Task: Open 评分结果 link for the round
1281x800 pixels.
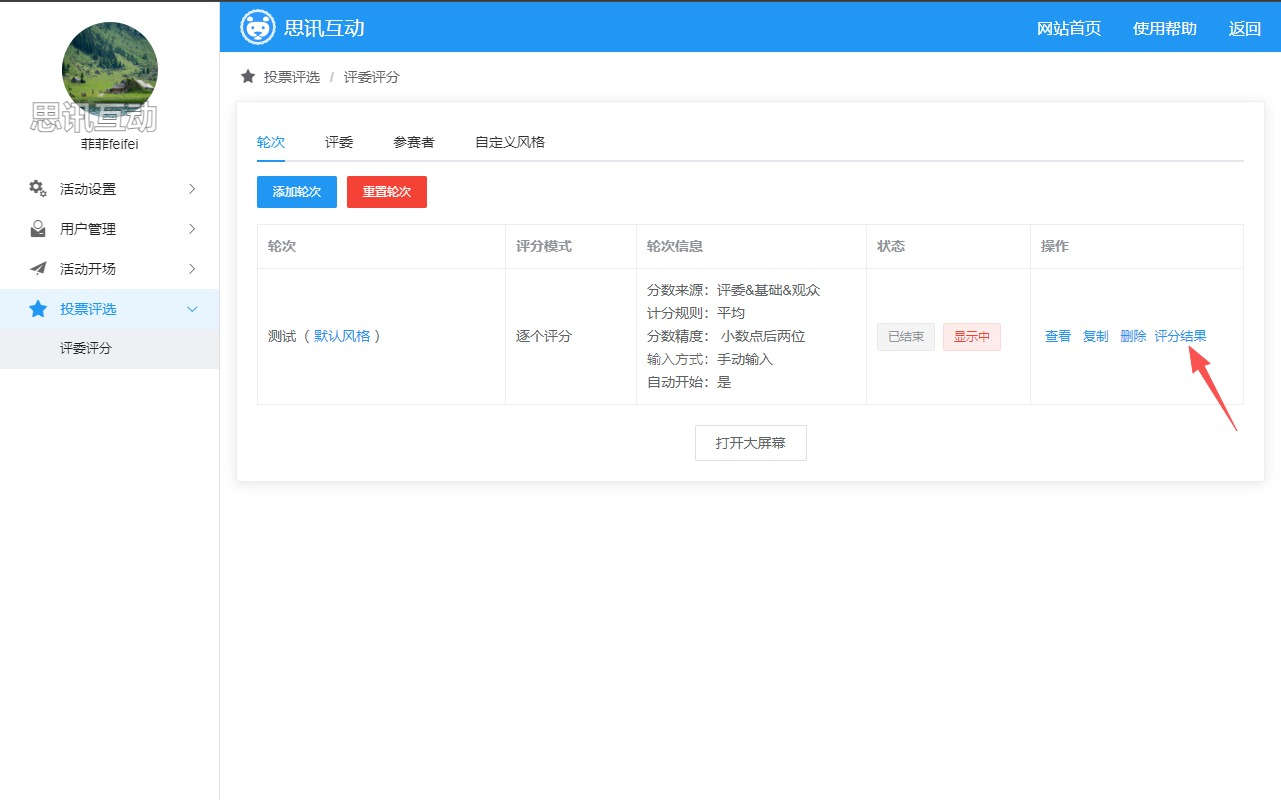Action: click(x=1180, y=336)
